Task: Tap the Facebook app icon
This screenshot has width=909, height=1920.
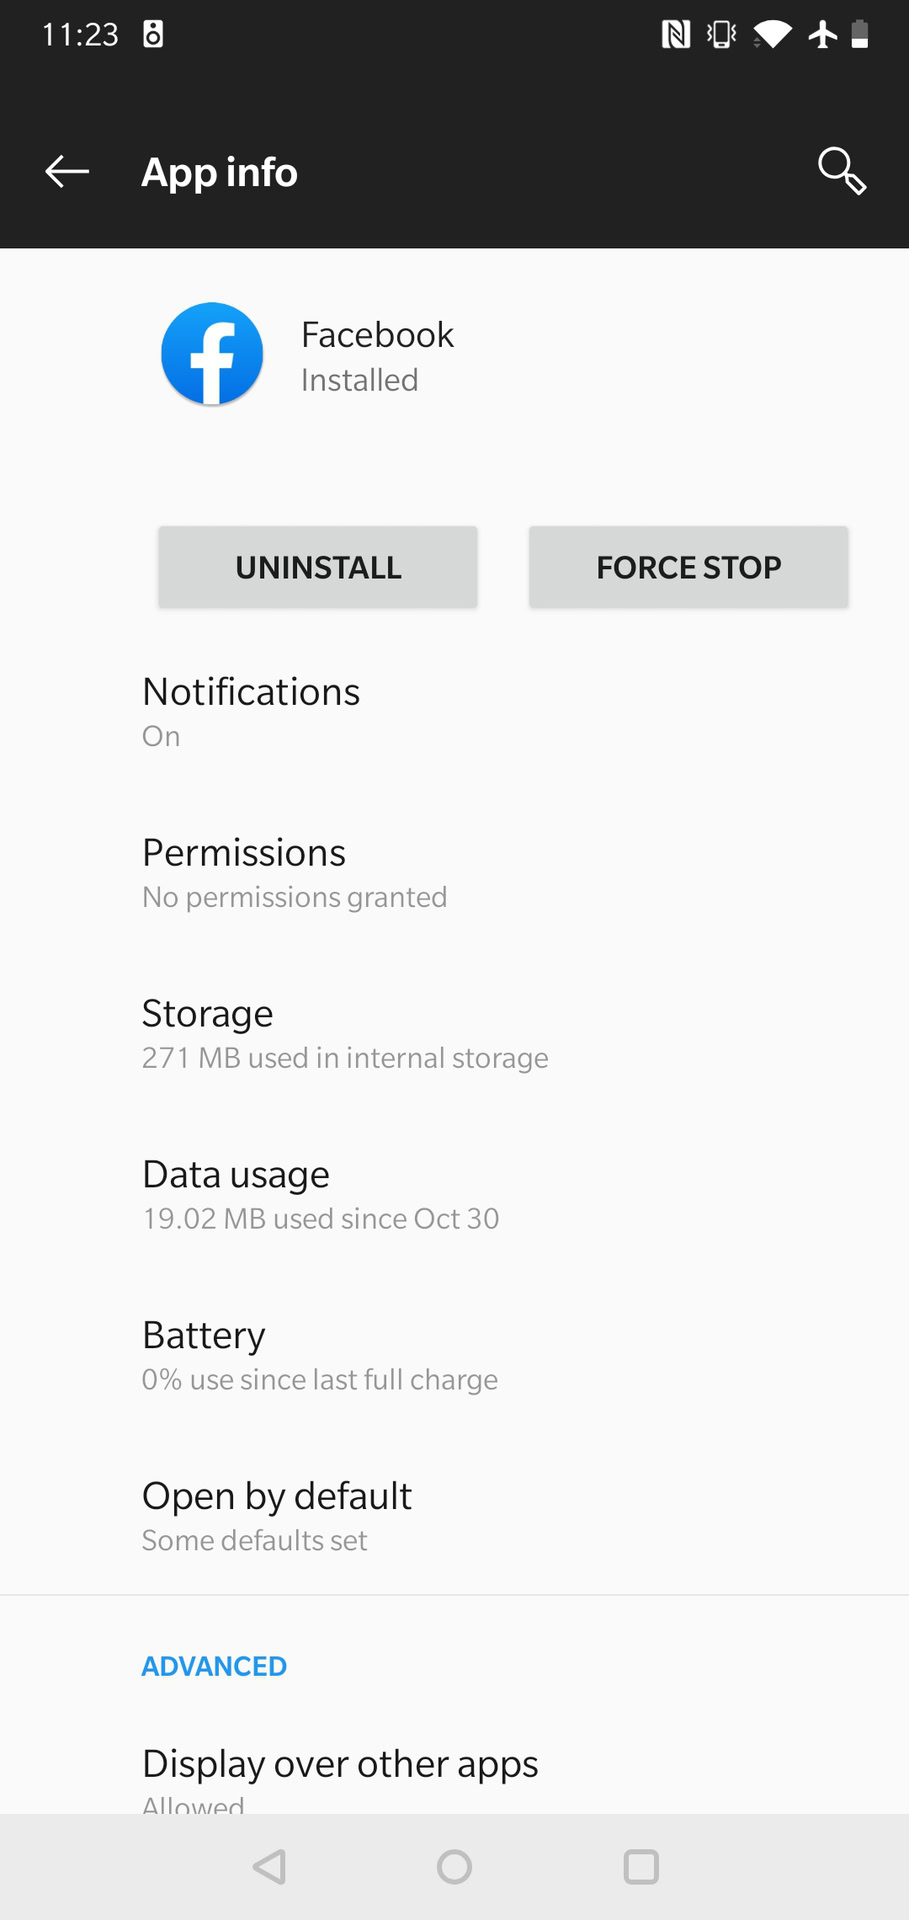Action: coord(212,355)
